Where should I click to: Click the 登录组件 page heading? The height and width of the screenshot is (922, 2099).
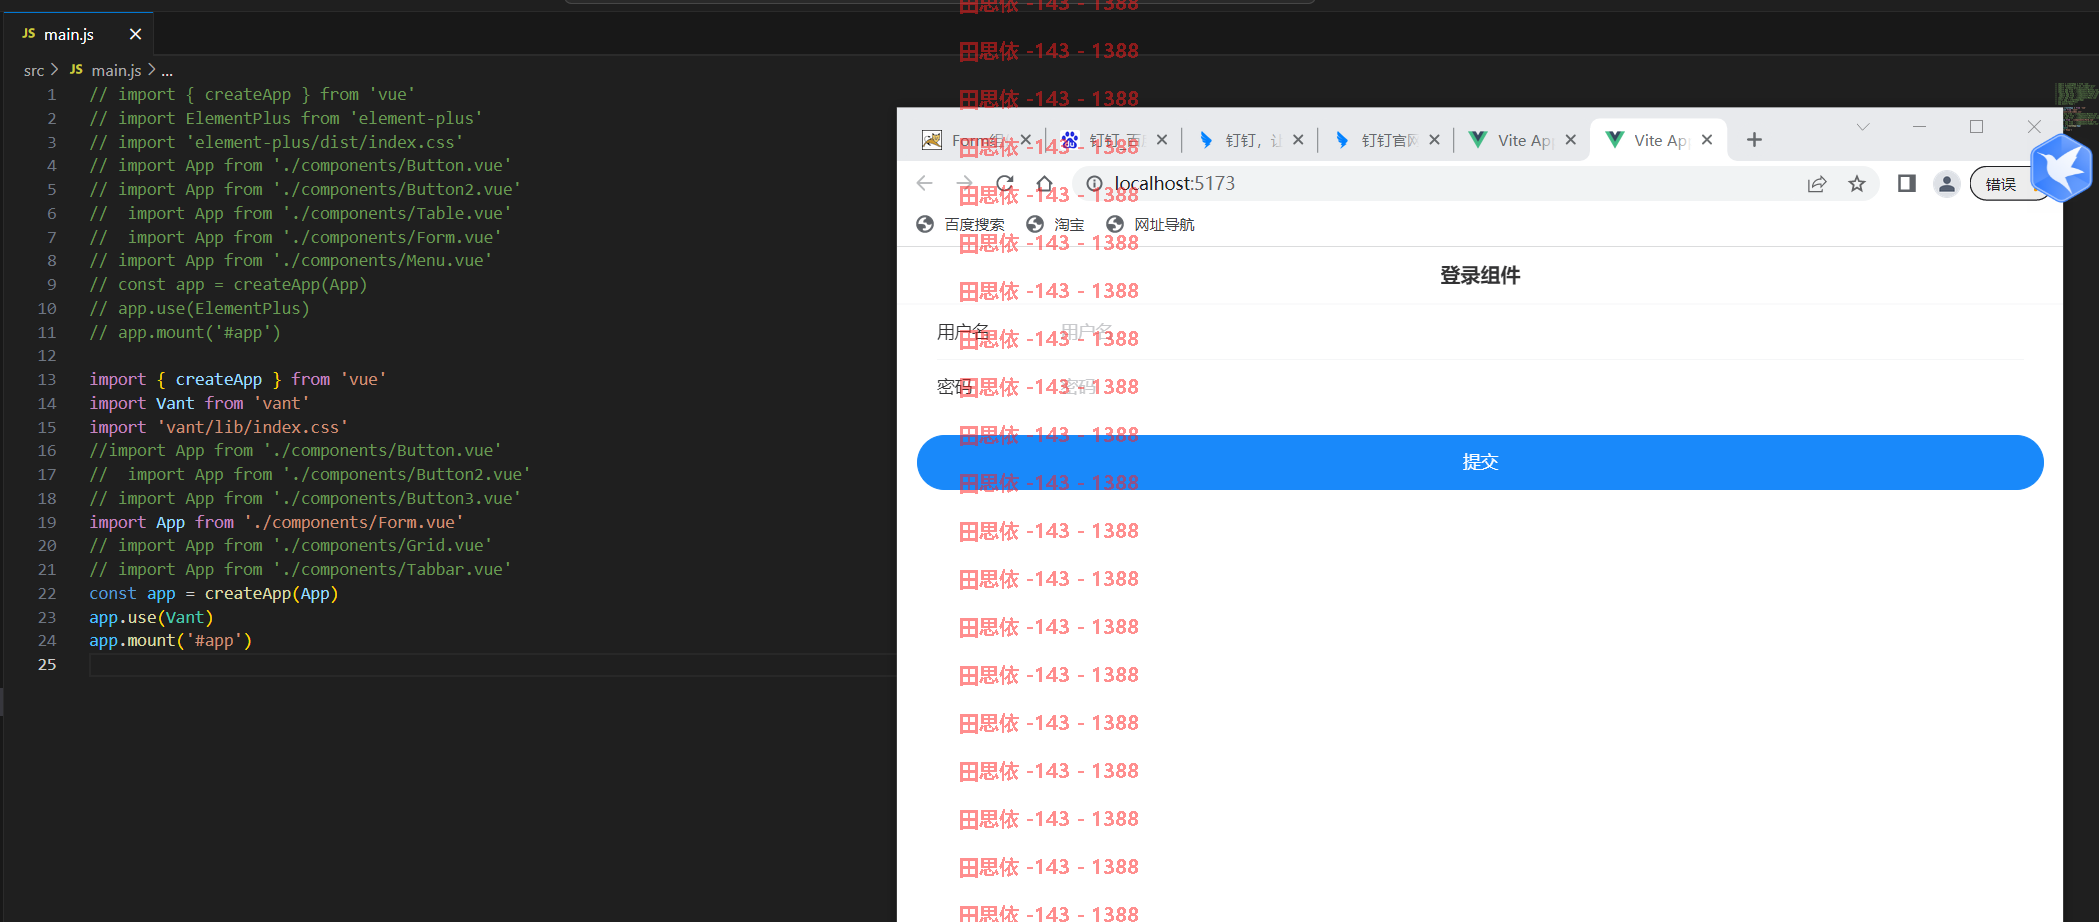tap(1480, 275)
